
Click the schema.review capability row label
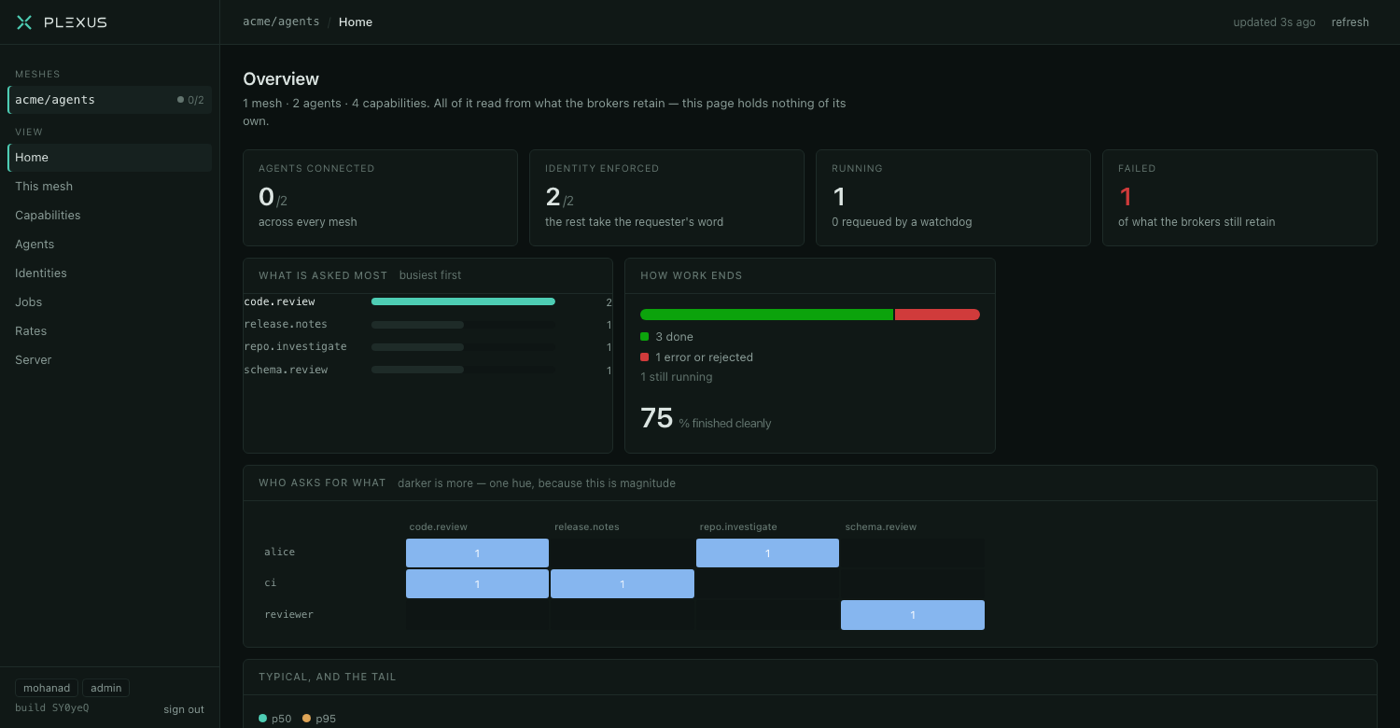tap(286, 370)
